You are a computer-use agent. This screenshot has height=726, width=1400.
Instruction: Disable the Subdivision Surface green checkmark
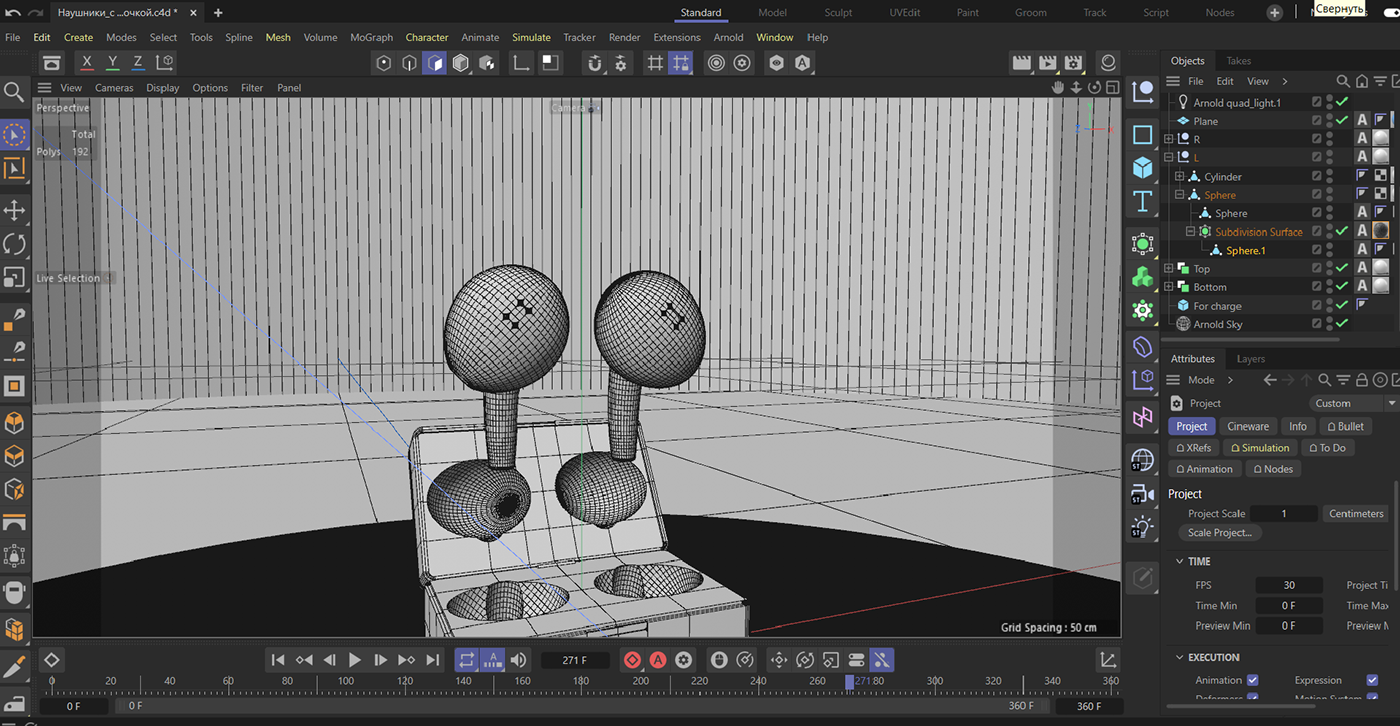point(1342,231)
